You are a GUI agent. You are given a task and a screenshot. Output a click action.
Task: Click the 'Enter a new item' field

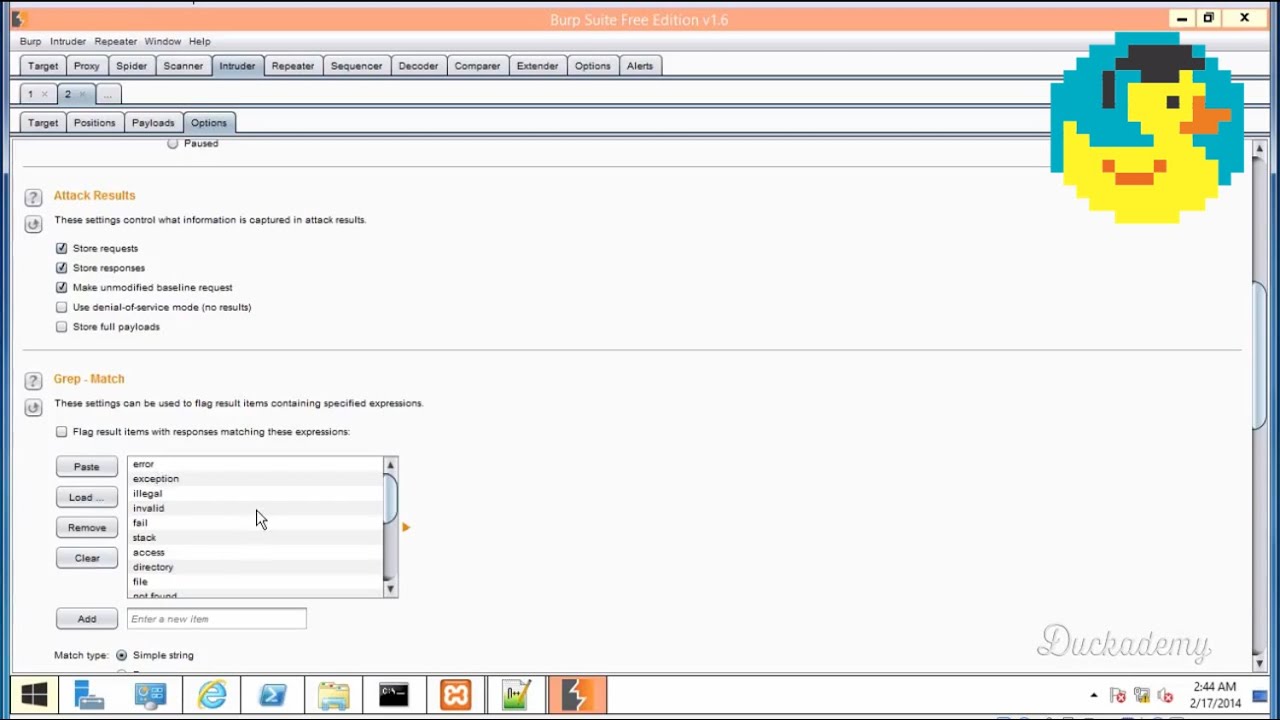click(216, 619)
